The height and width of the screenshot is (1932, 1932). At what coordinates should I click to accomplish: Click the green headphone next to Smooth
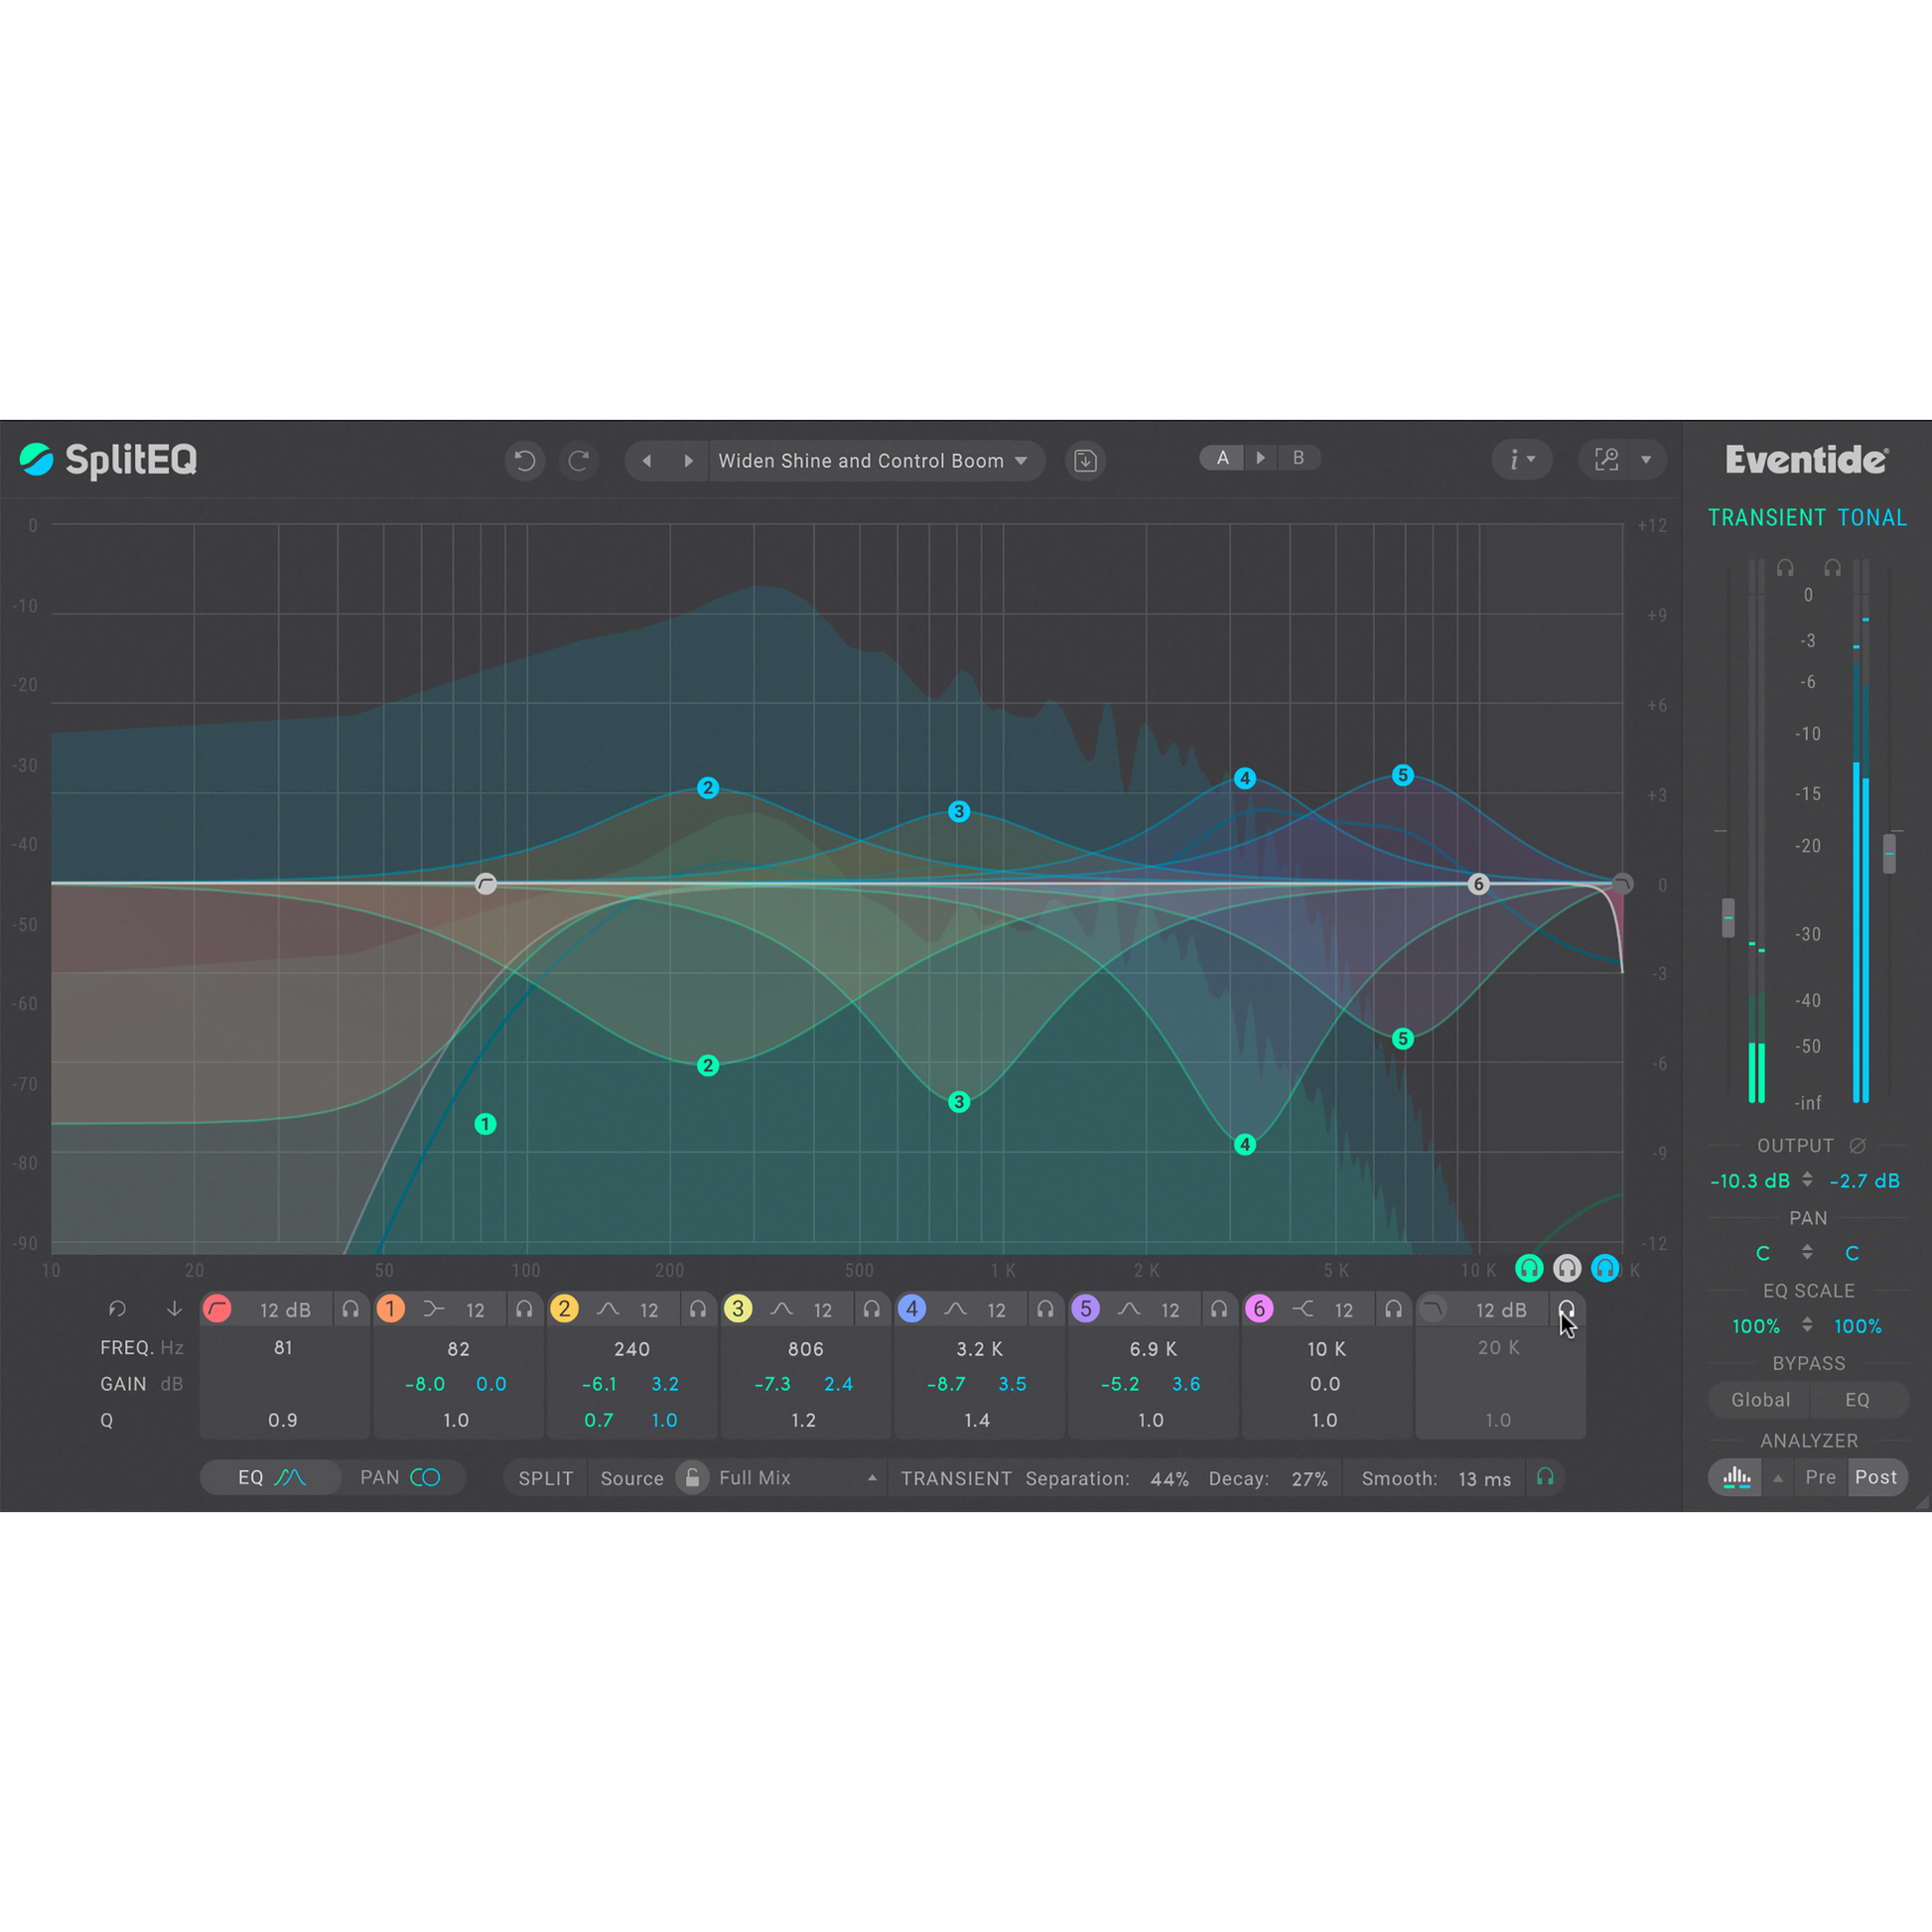pyautogui.click(x=1546, y=1477)
